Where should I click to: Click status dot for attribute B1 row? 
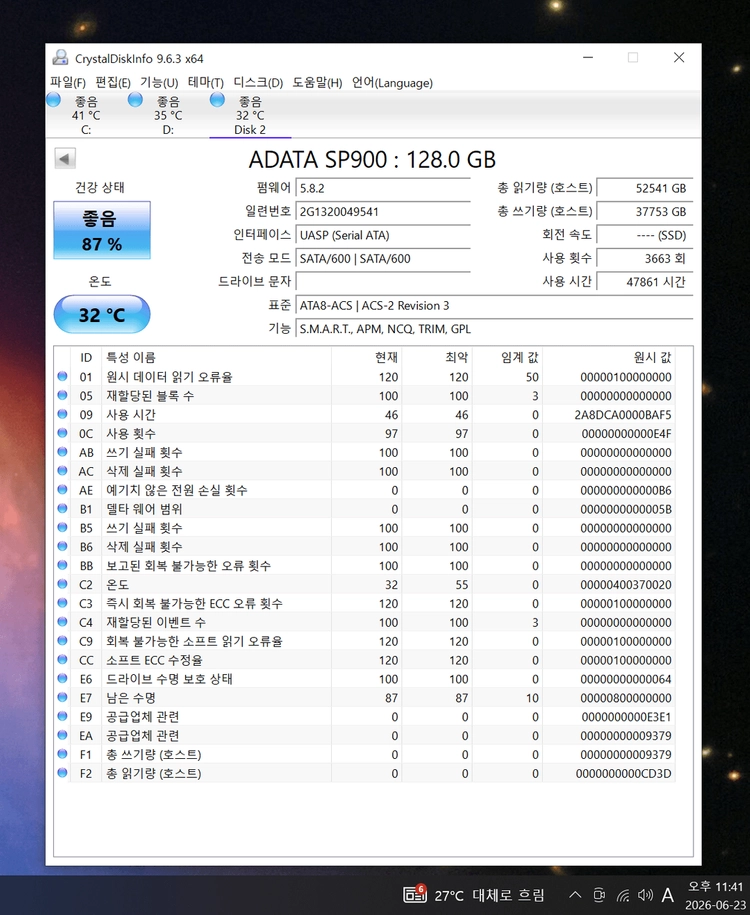coord(62,508)
